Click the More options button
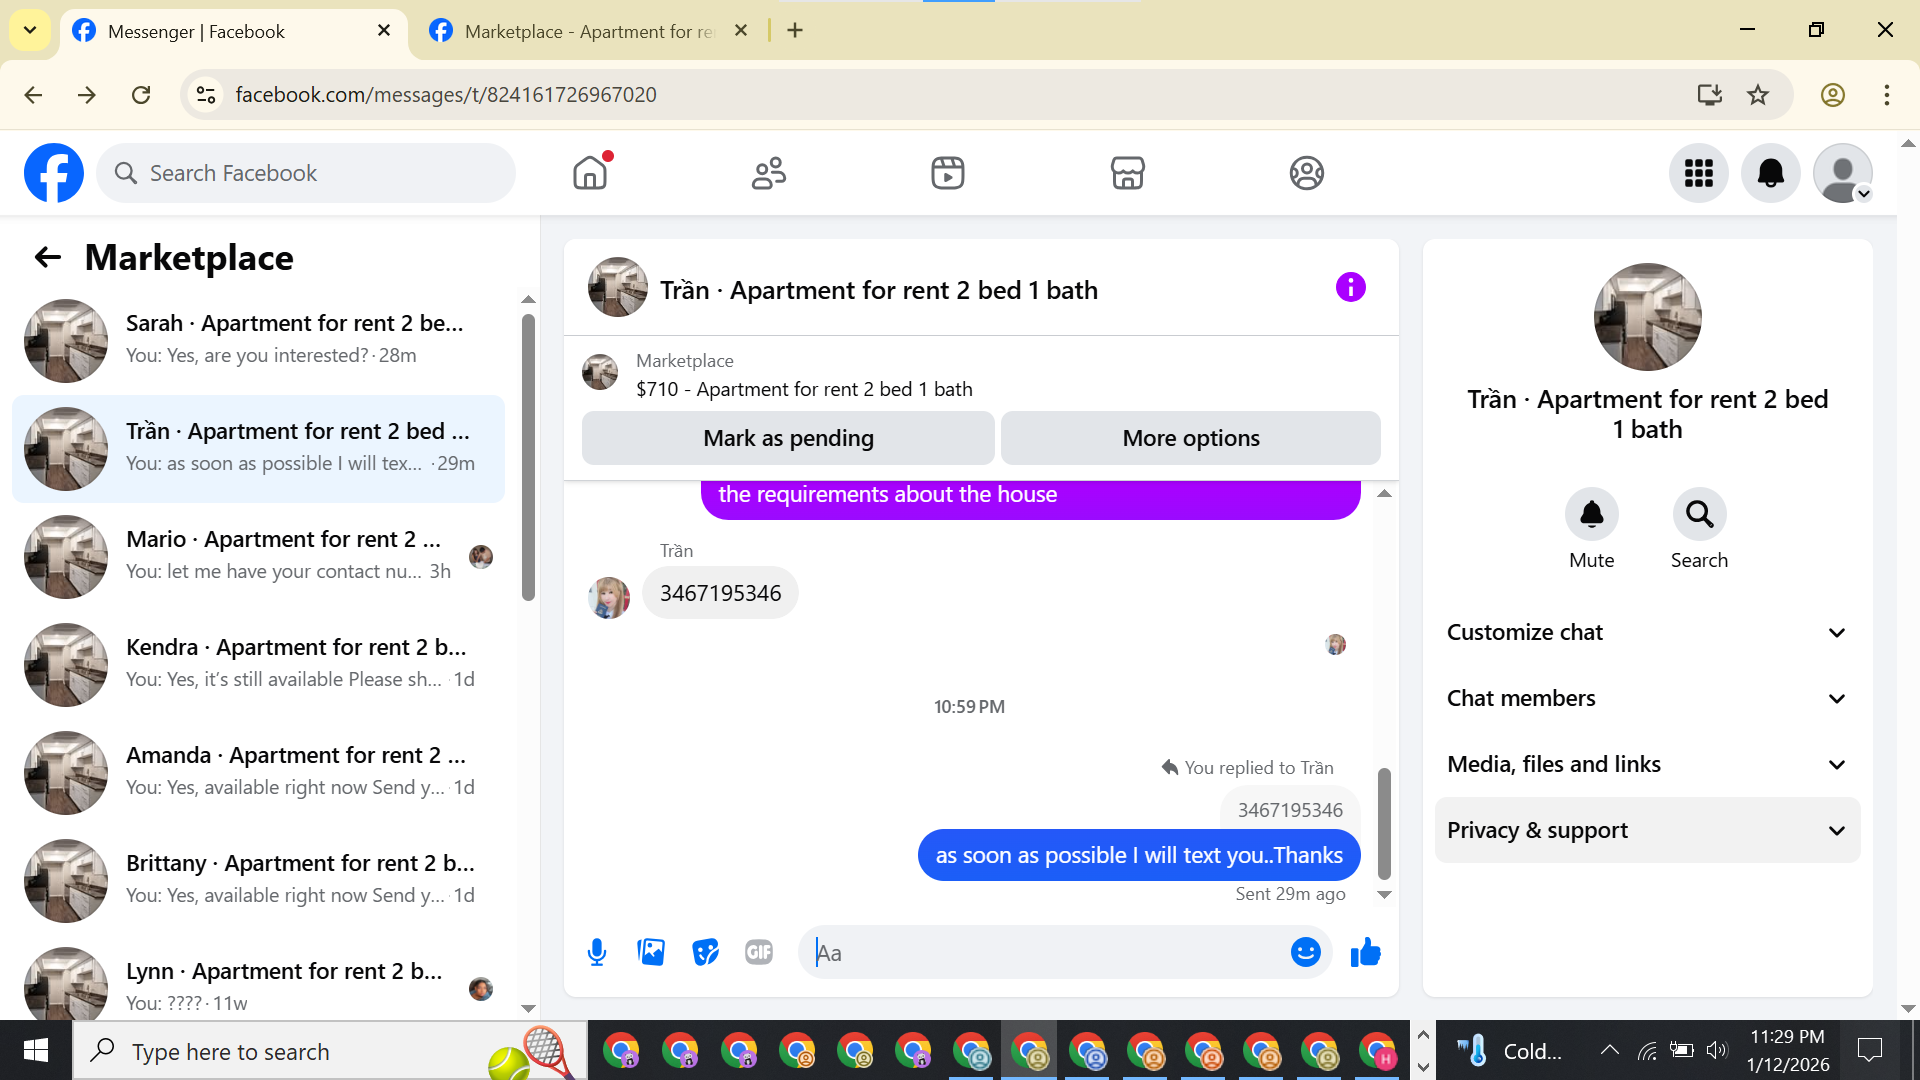Viewport: 1920px width, 1080px height. [1190, 438]
